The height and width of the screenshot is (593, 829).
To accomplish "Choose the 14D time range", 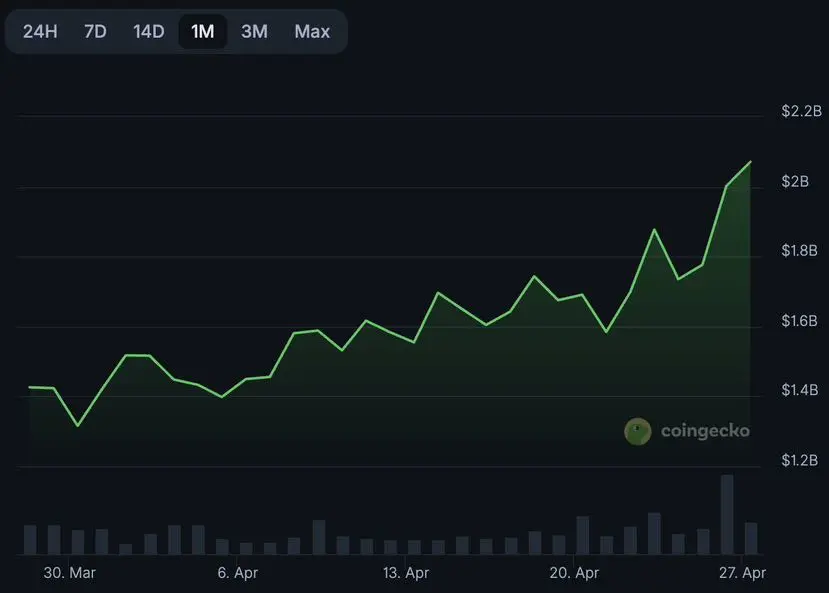I will coord(149,31).
